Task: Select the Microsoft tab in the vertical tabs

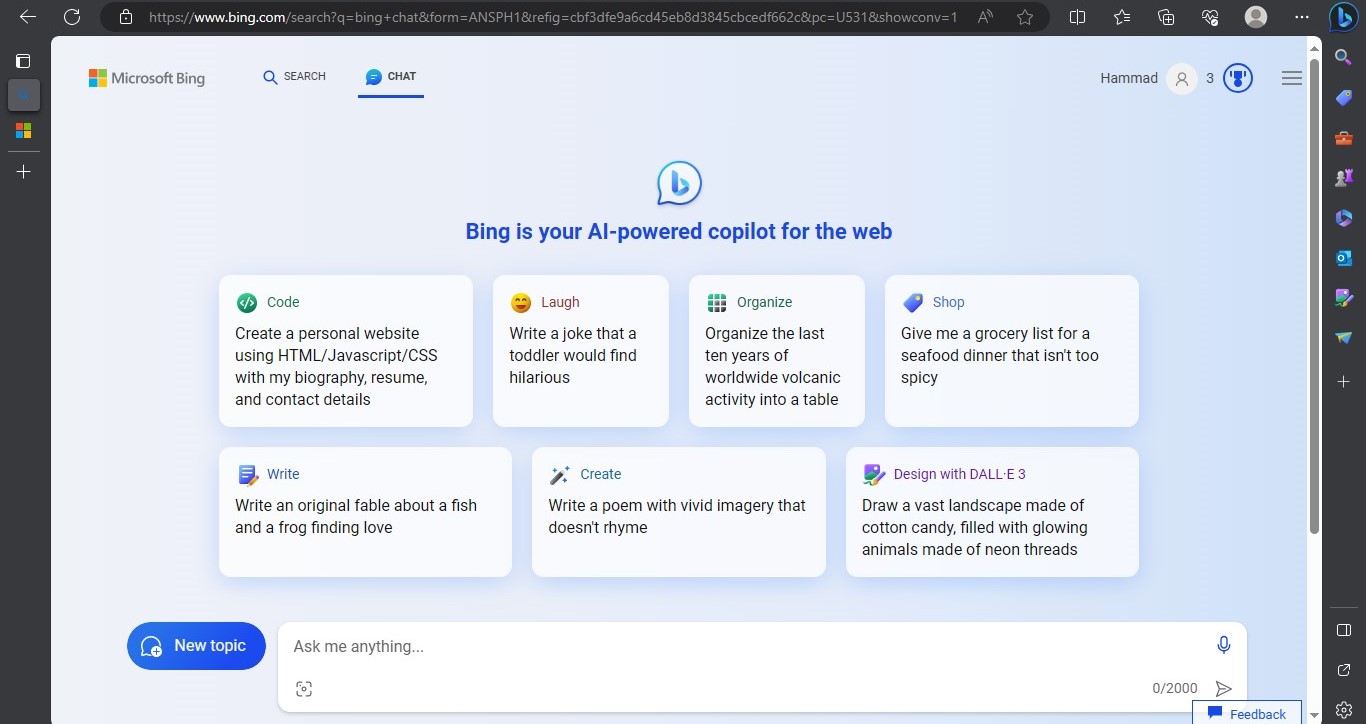Action: point(24,130)
